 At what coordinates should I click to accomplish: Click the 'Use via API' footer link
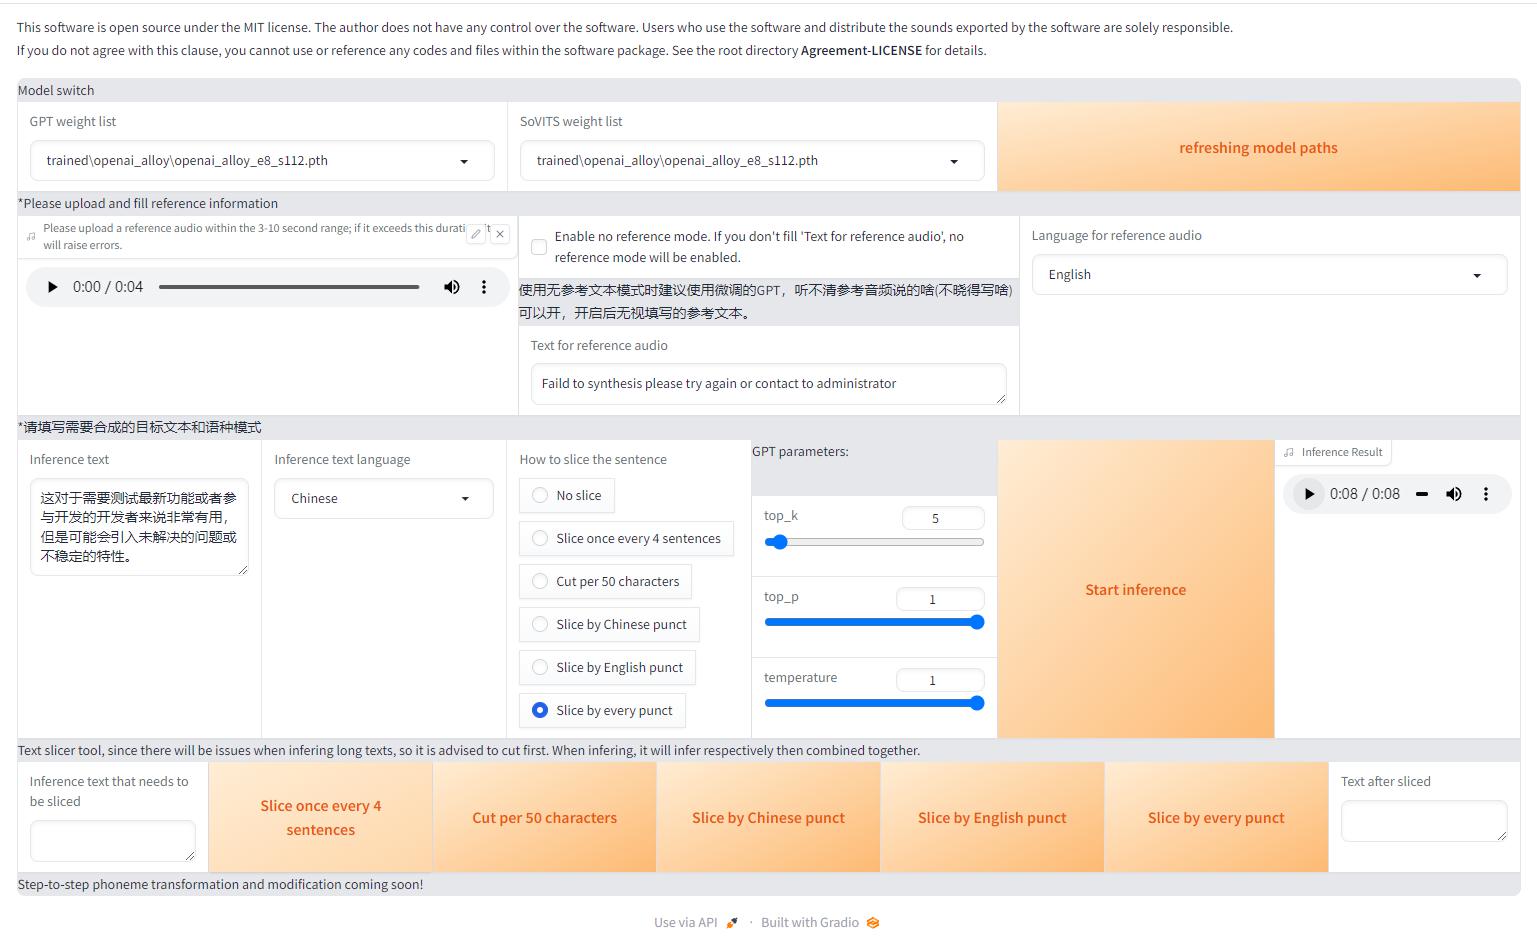tap(686, 922)
